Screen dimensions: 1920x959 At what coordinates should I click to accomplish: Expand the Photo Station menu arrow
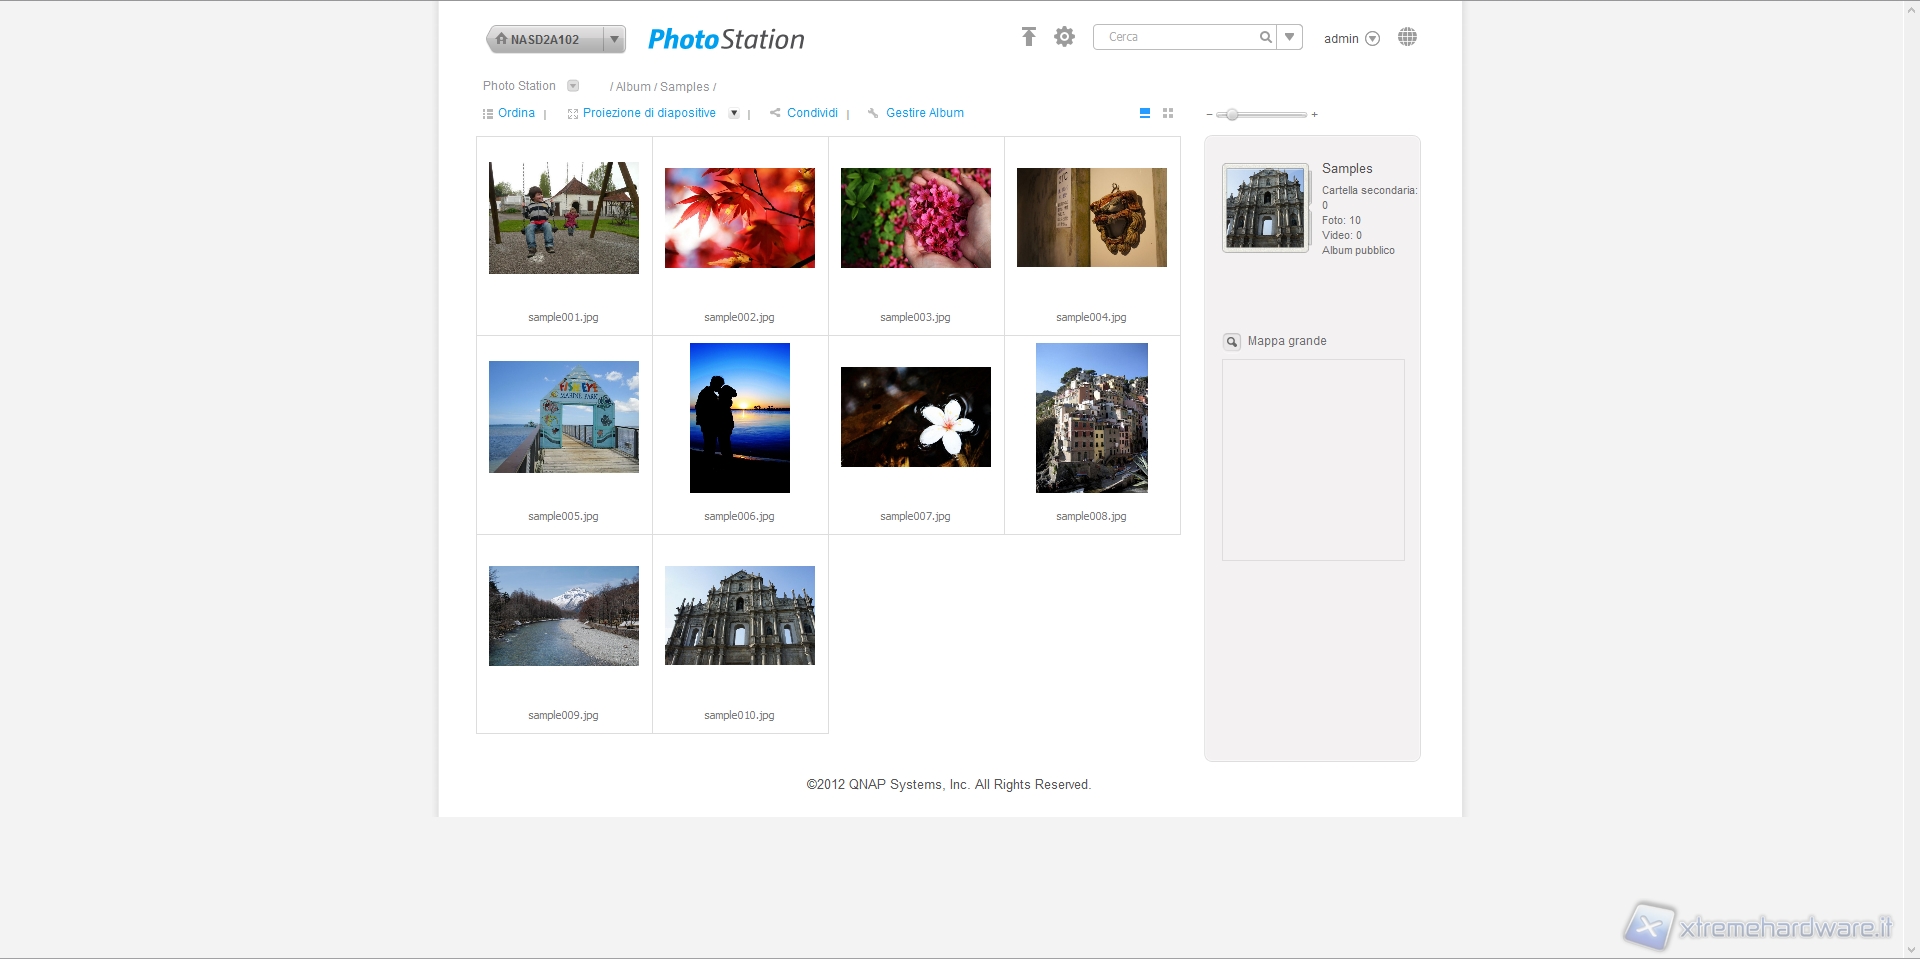573,86
